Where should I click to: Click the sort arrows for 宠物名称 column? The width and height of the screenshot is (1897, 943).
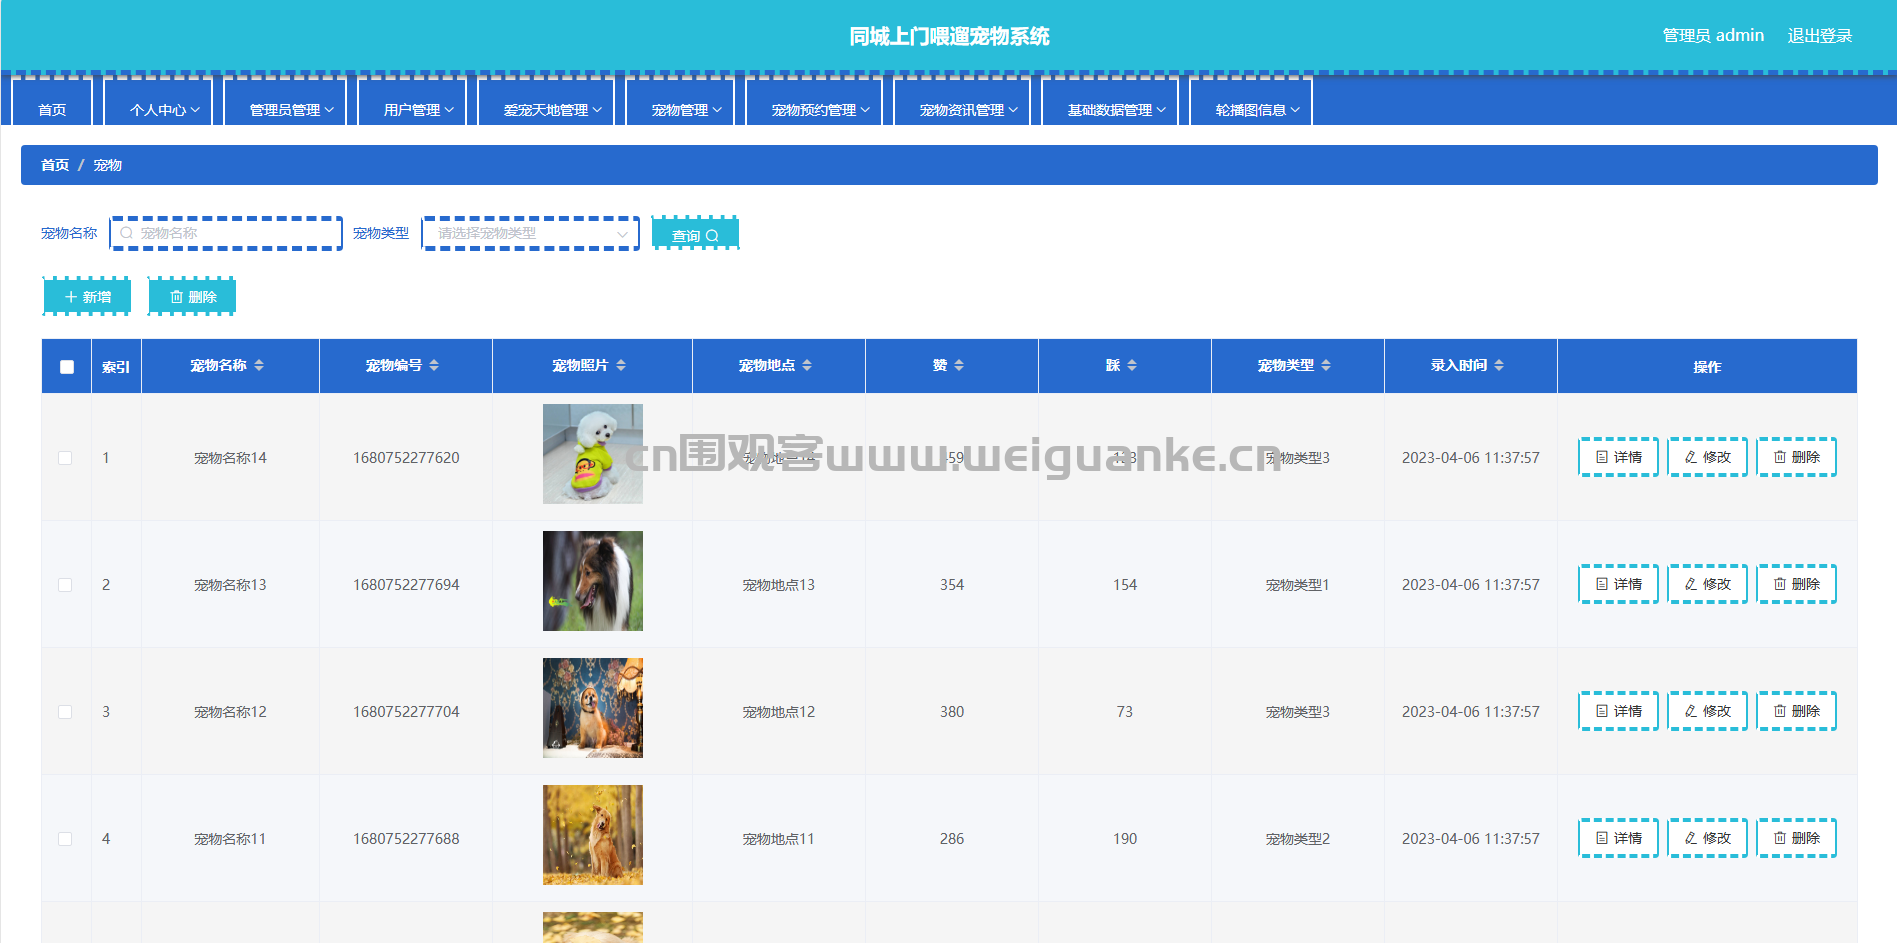coord(259,366)
